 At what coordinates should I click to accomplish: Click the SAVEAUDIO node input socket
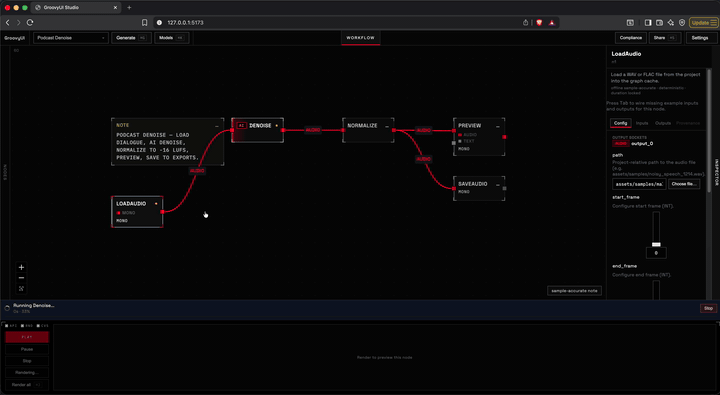(x=454, y=188)
